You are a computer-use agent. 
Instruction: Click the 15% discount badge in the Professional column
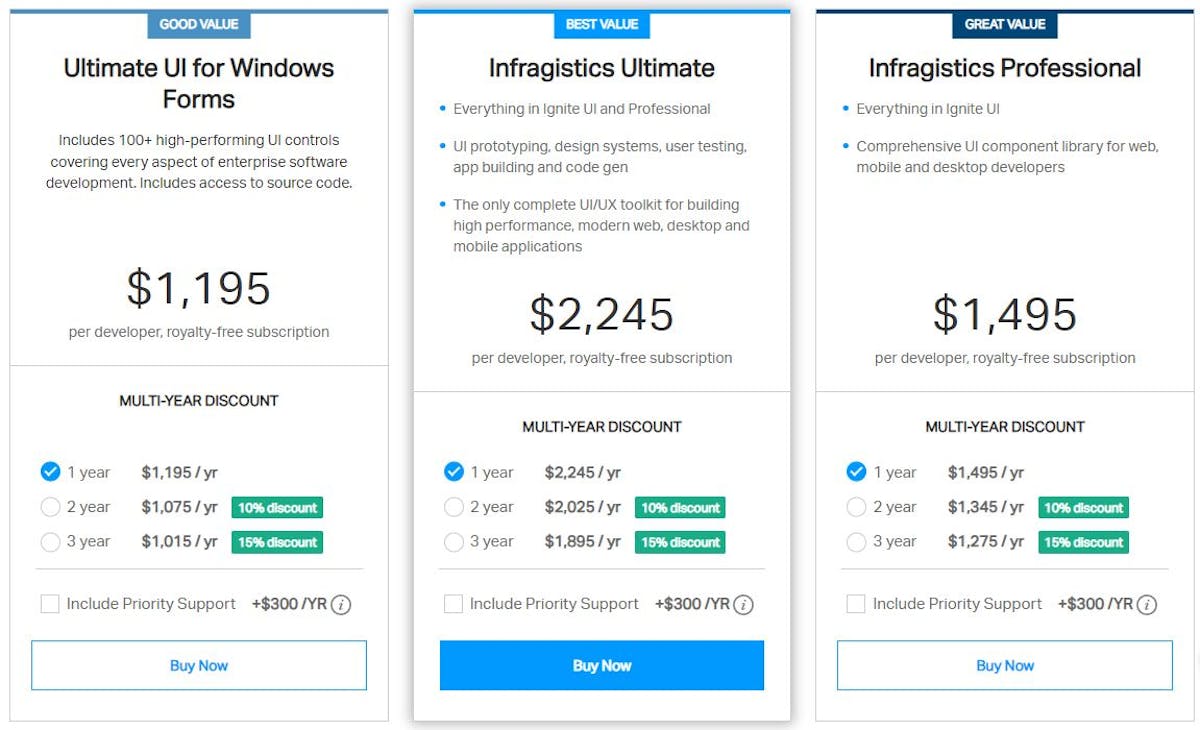[x=1082, y=542]
